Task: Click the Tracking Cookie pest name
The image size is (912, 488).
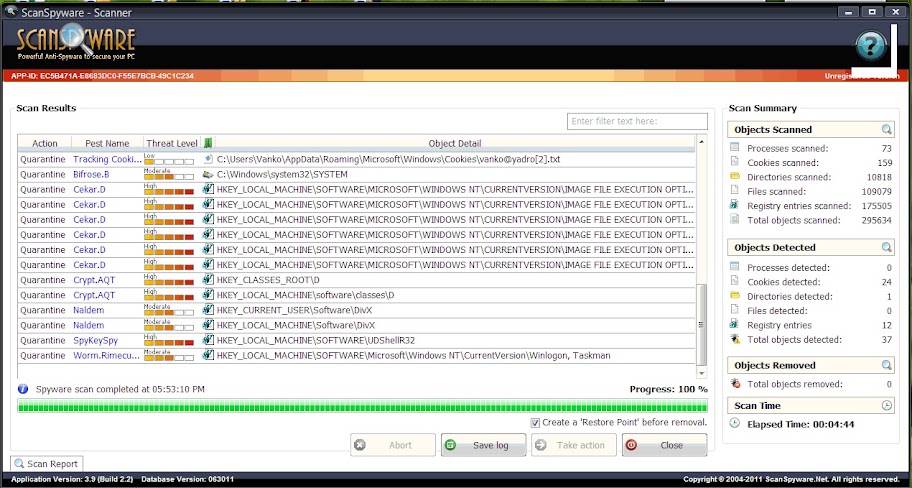Action: pyautogui.click(x=108, y=159)
